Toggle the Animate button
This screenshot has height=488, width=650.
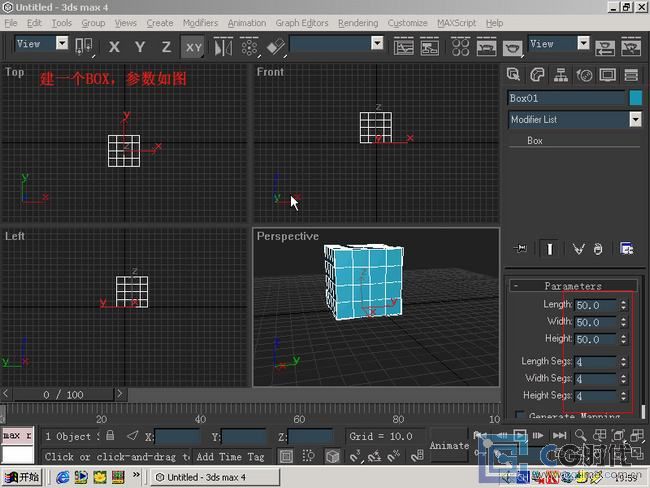pos(449,446)
